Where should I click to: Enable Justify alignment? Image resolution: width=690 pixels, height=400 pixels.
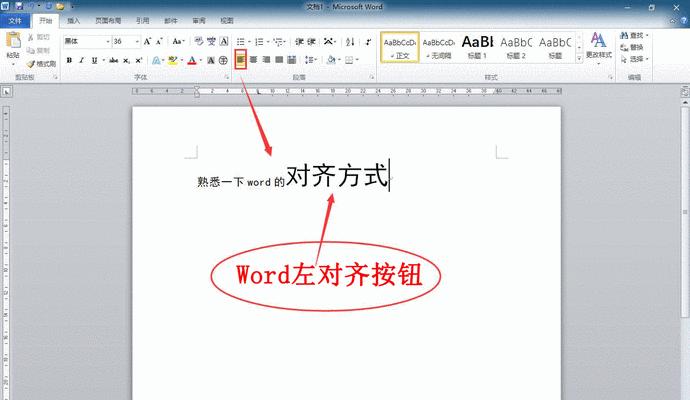point(279,59)
